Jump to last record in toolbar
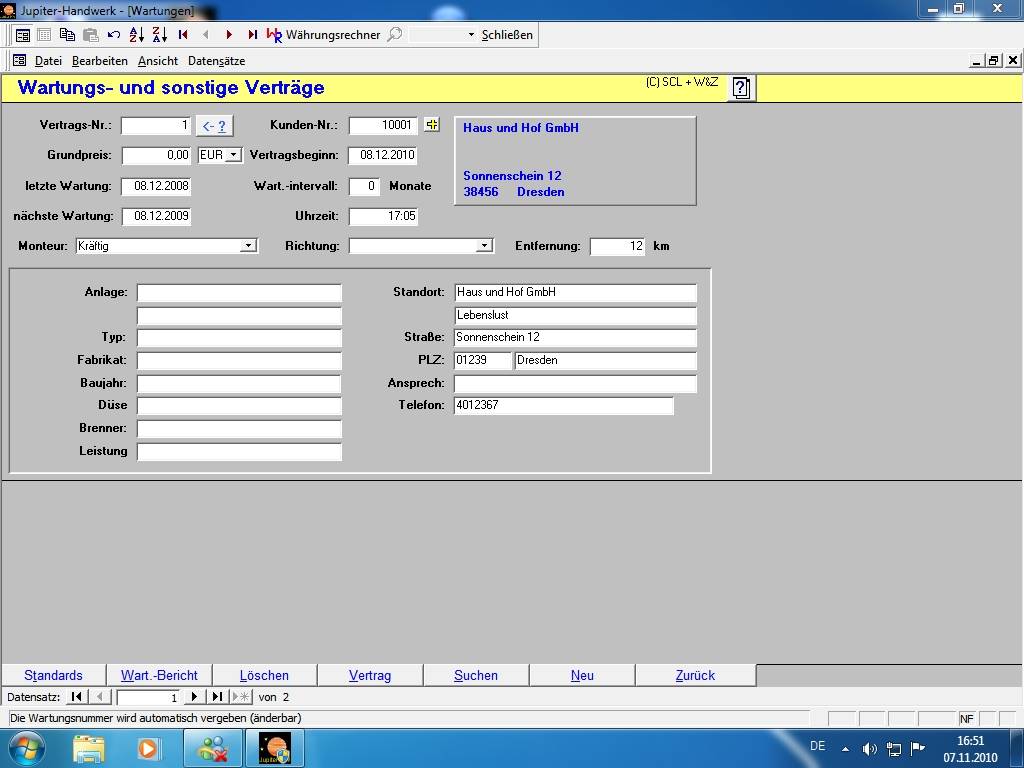 (252, 34)
